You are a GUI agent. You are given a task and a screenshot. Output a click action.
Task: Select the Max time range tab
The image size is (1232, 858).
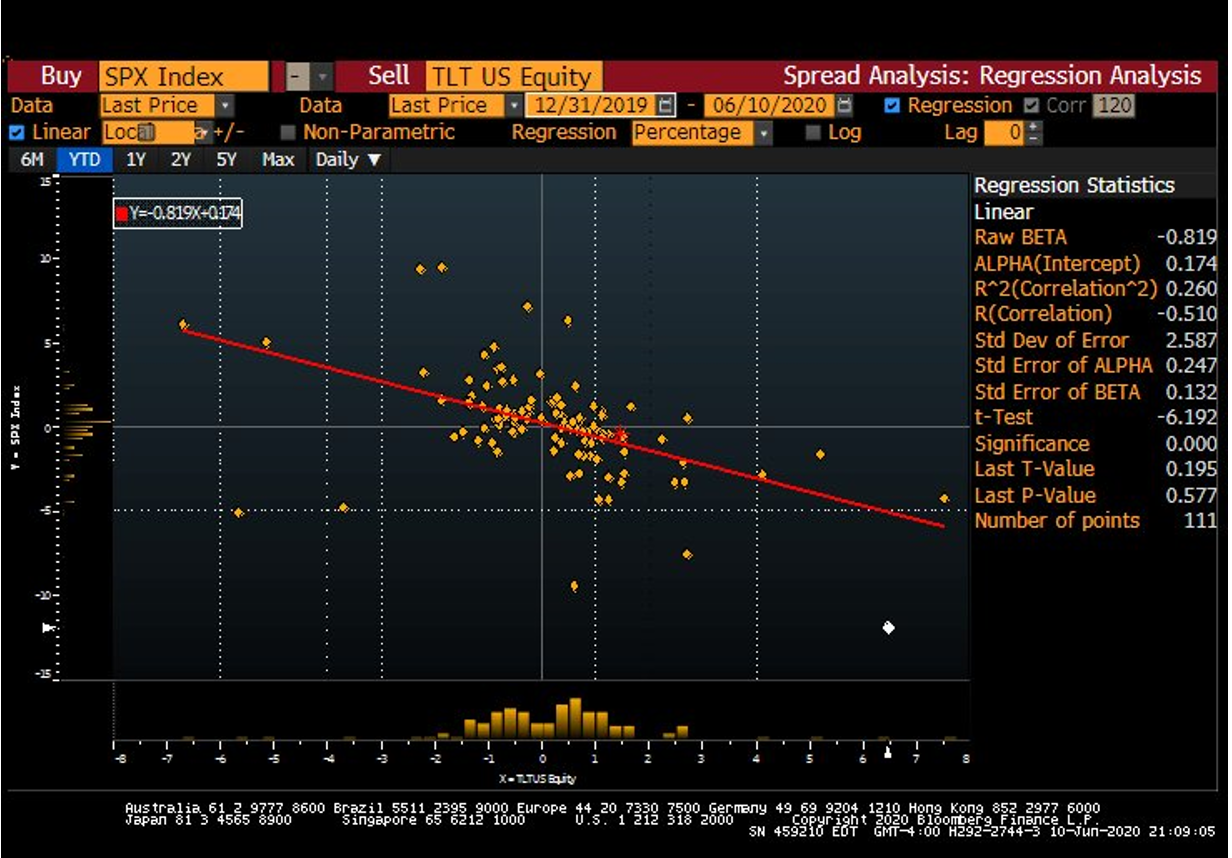click(x=278, y=160)
